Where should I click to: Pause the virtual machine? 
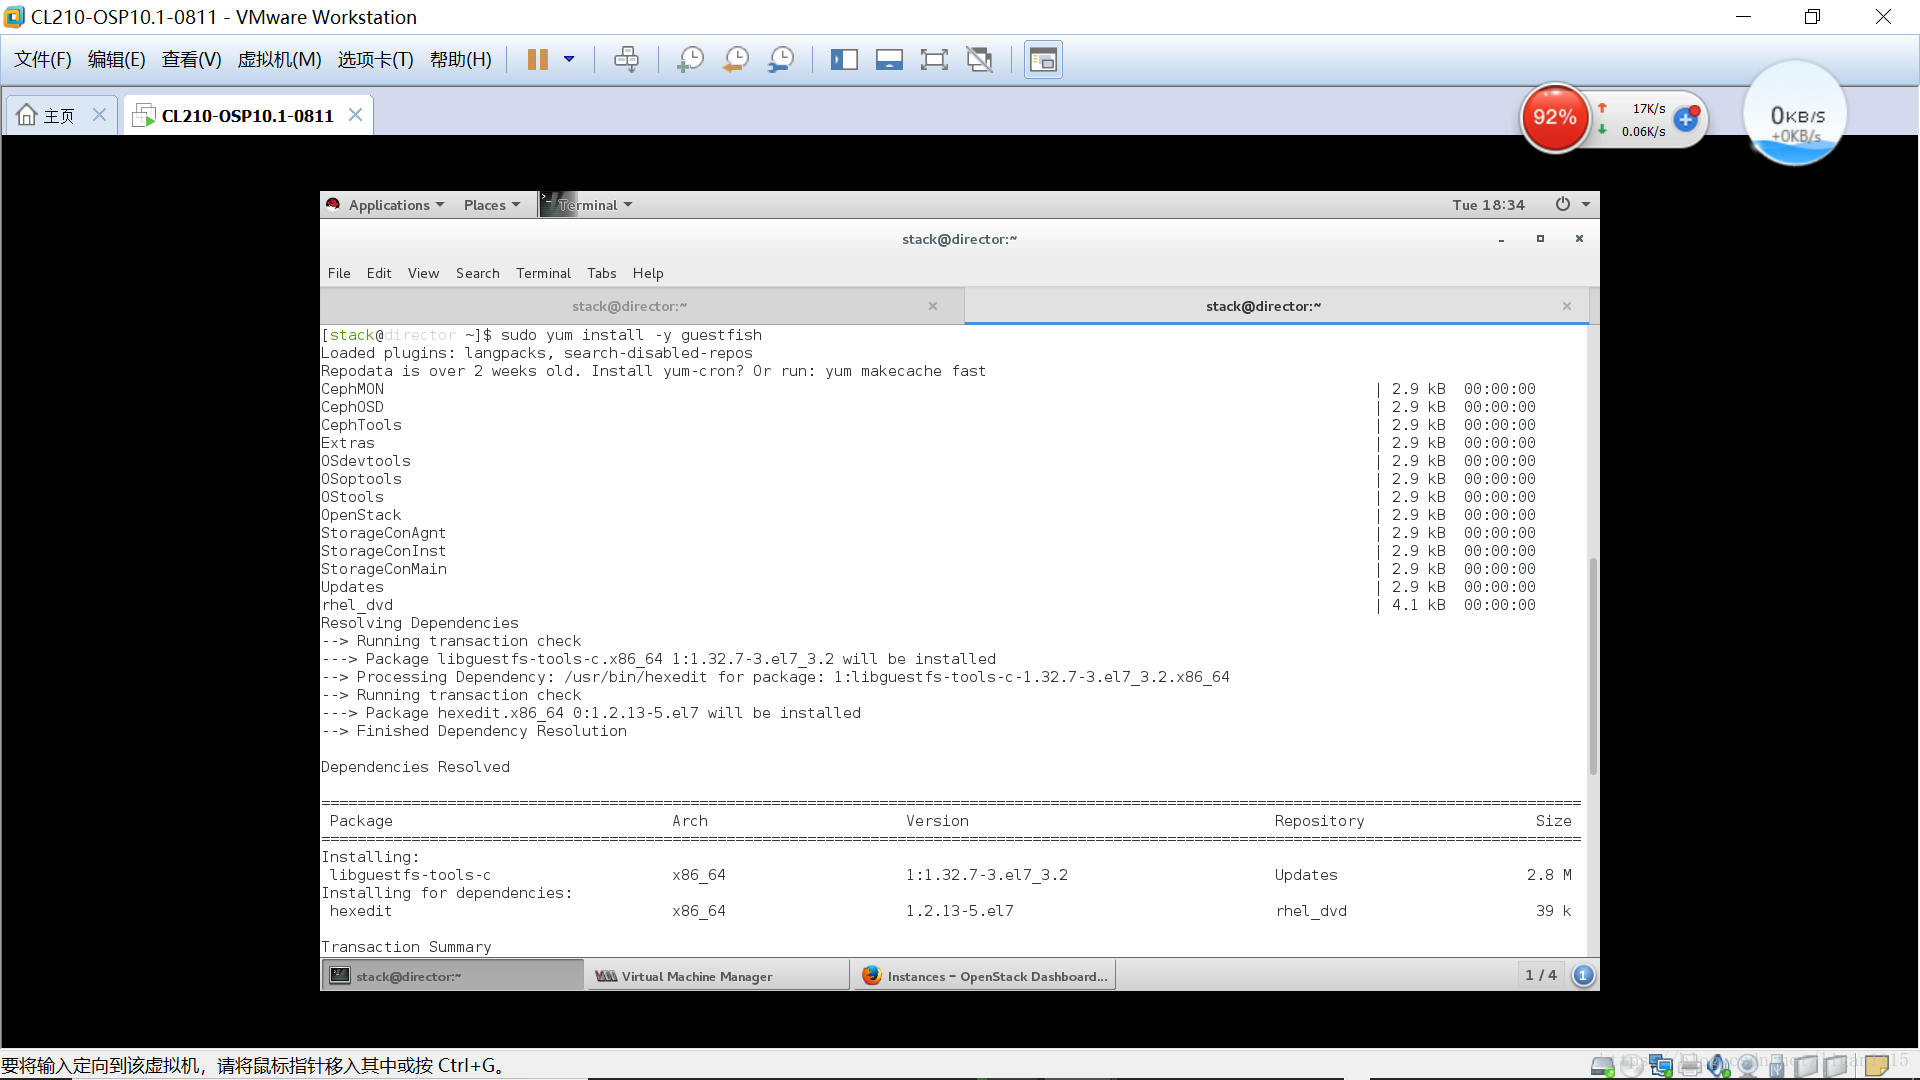pos(537,60)
